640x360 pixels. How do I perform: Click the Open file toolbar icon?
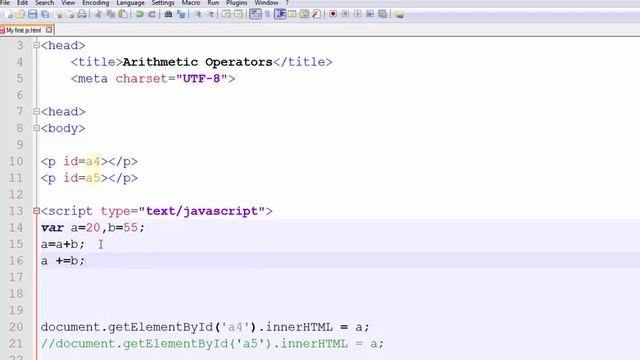pos(20,15)
